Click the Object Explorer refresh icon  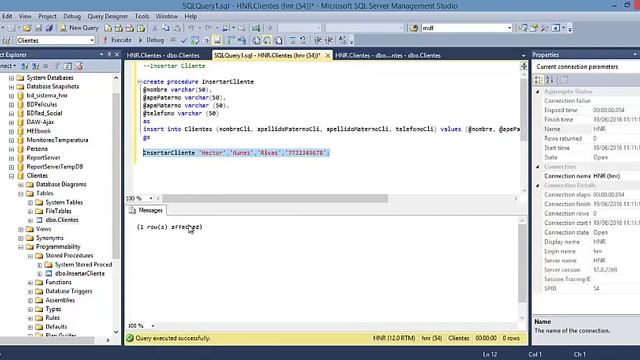68,66
